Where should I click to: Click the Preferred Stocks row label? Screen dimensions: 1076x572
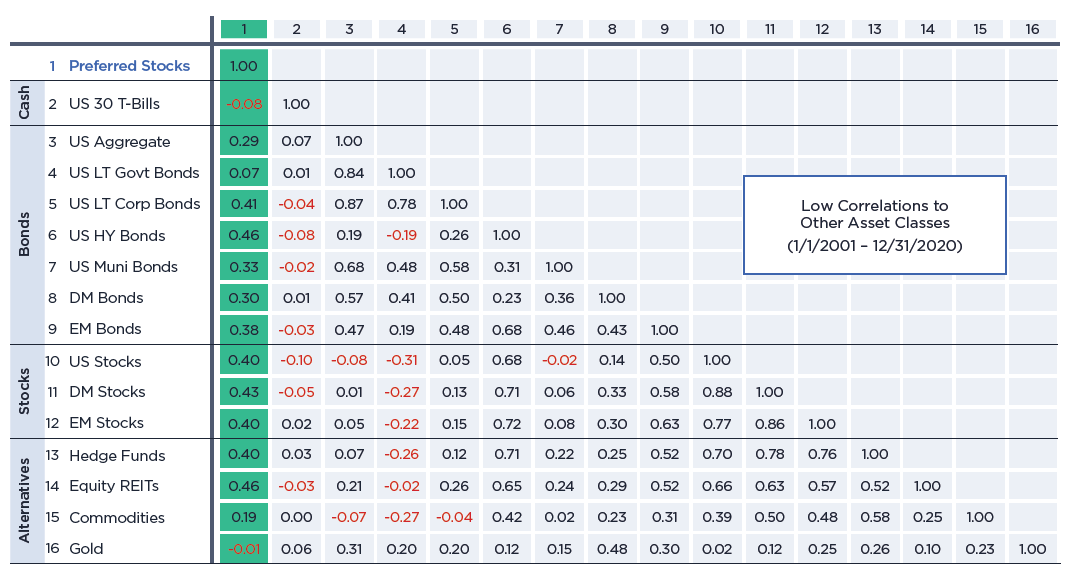pyautogui.click(x=128, y=66)
